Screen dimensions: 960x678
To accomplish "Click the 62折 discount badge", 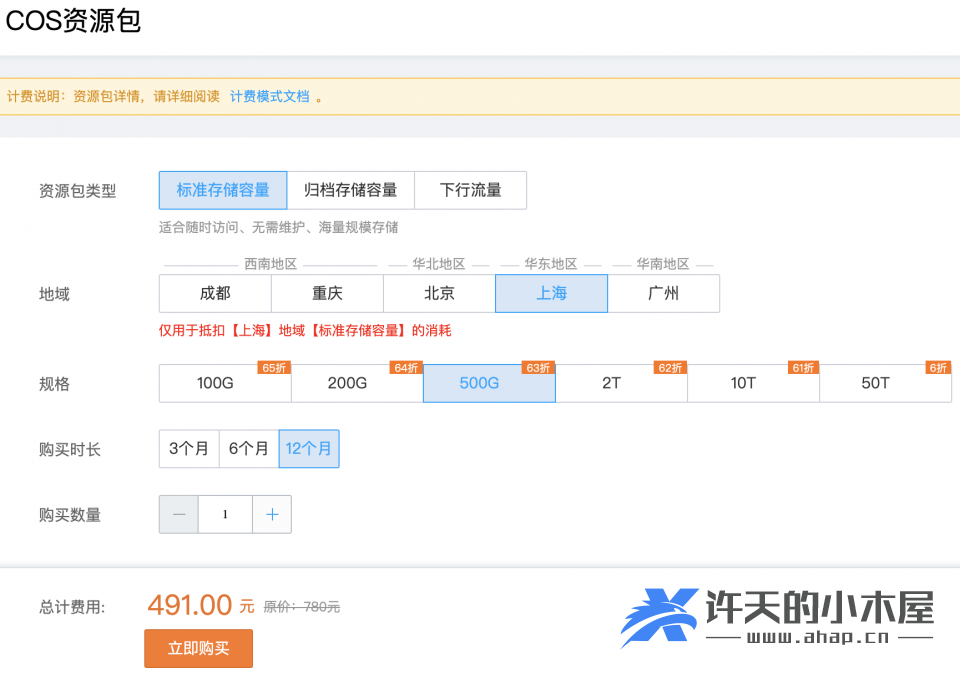I will coord(670,367).
